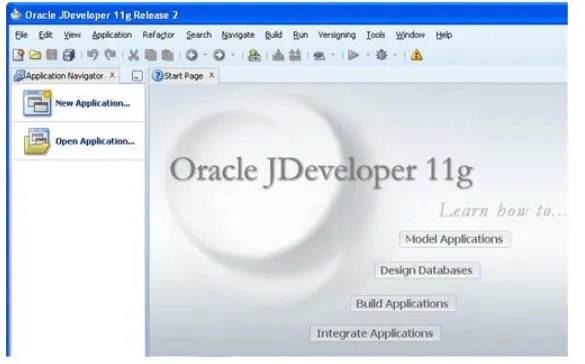The width and height of the screenshot is (585, 364).
Task: Click the Save toolbar icon
Action: pyautogui.click(x=51, y=55)
